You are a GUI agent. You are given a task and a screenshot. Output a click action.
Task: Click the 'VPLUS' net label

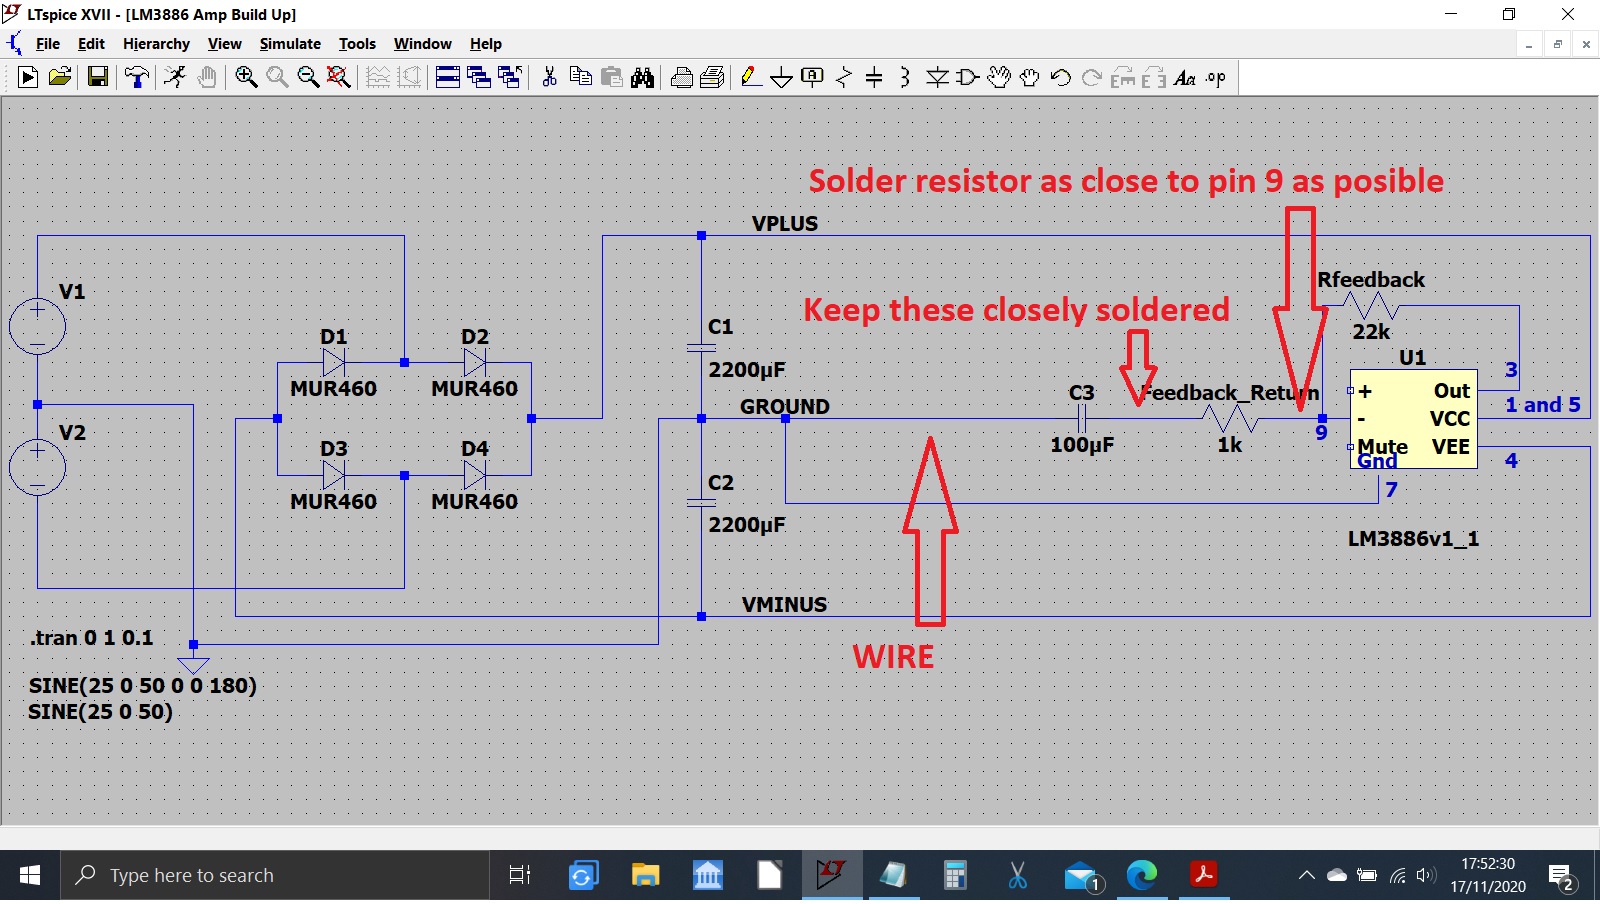click(785, 224)
